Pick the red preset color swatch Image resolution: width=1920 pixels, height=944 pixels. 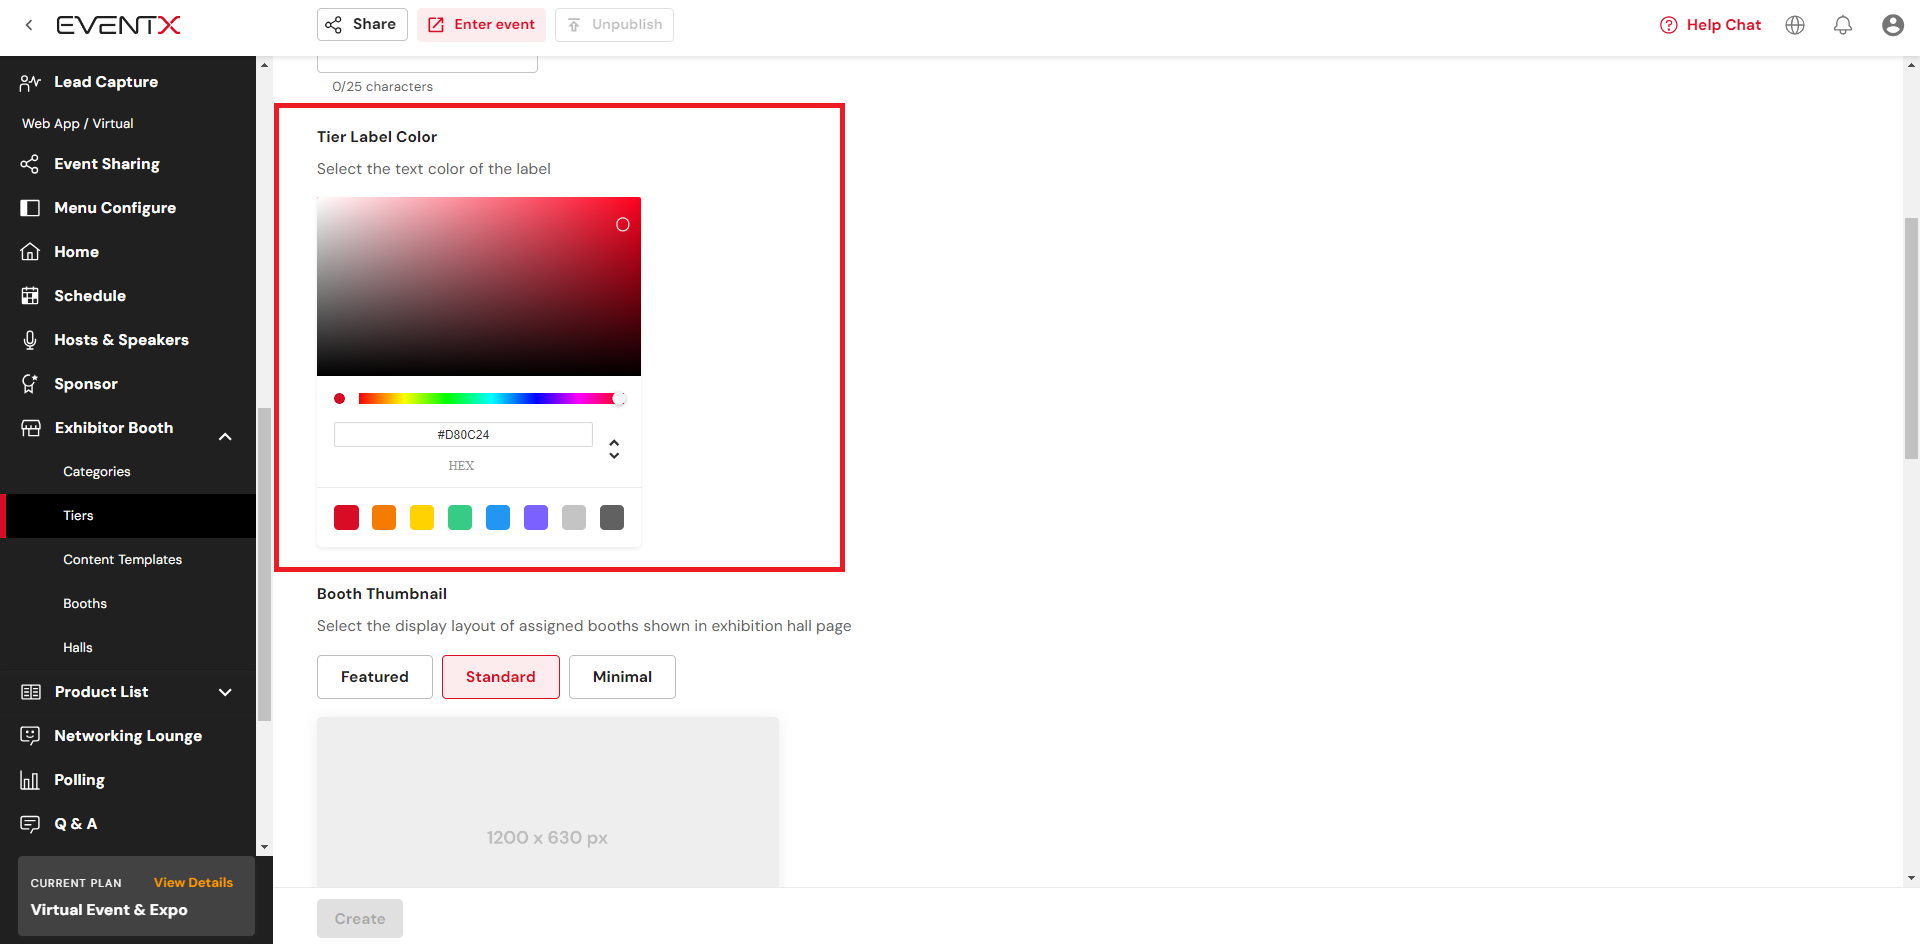tap(346, 517)
